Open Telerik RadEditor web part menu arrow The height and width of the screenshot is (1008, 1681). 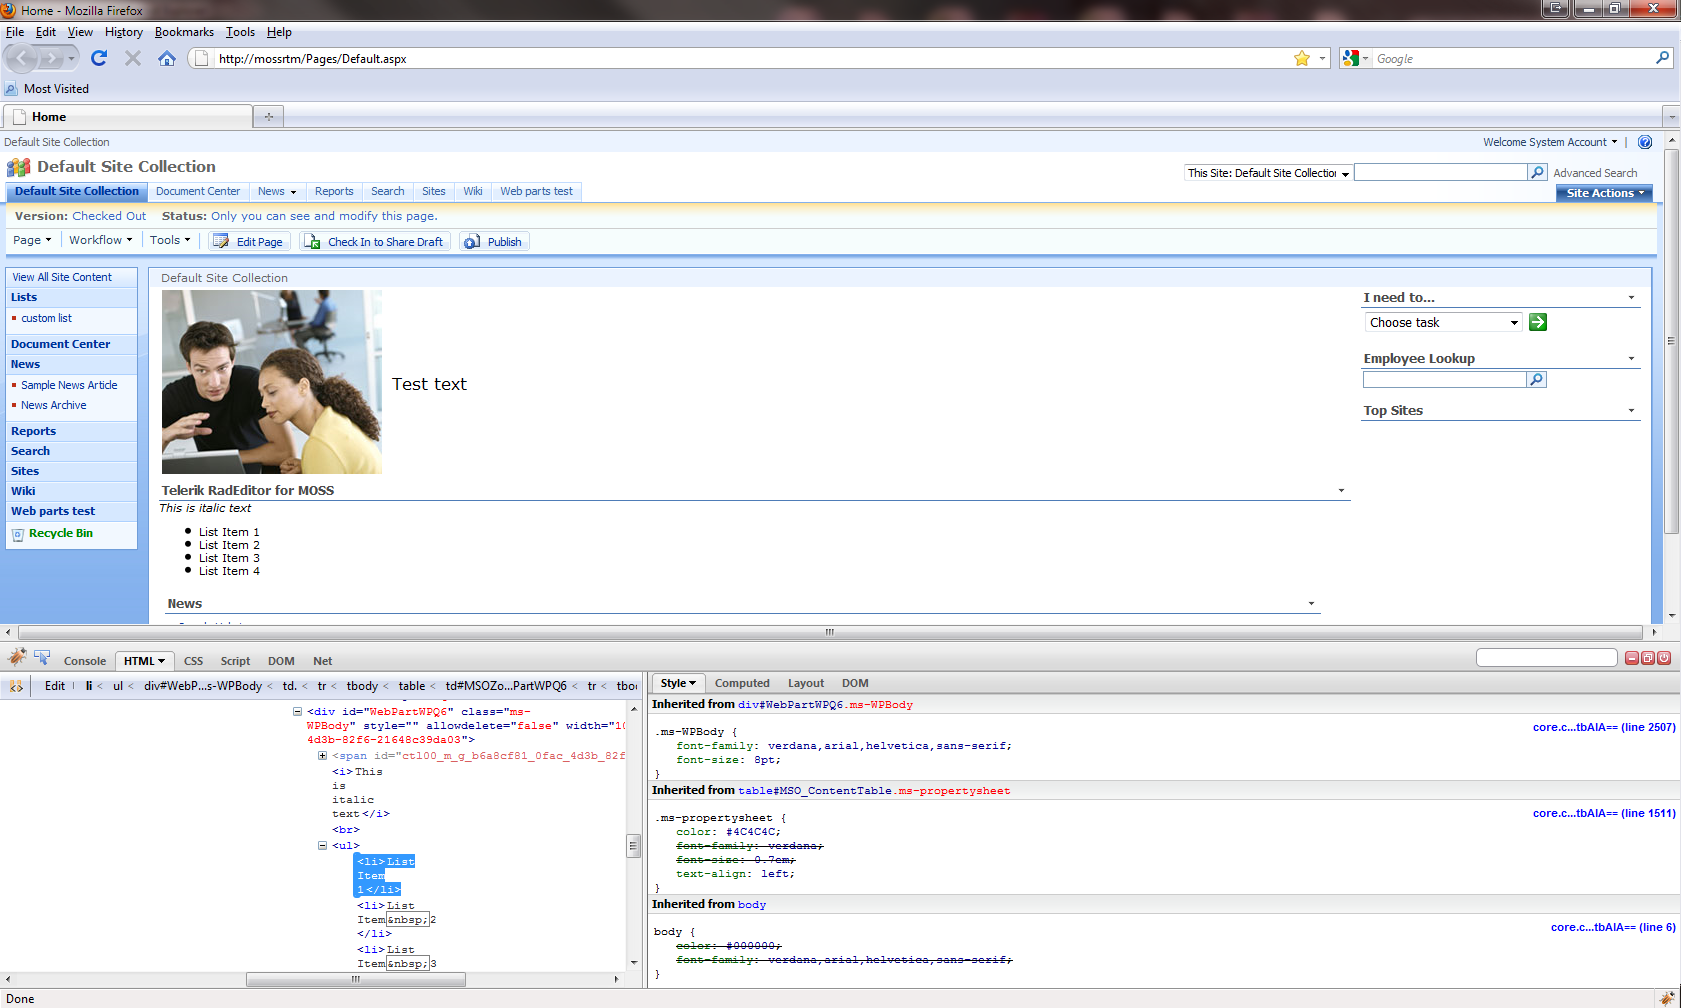tap(1341, 491)
